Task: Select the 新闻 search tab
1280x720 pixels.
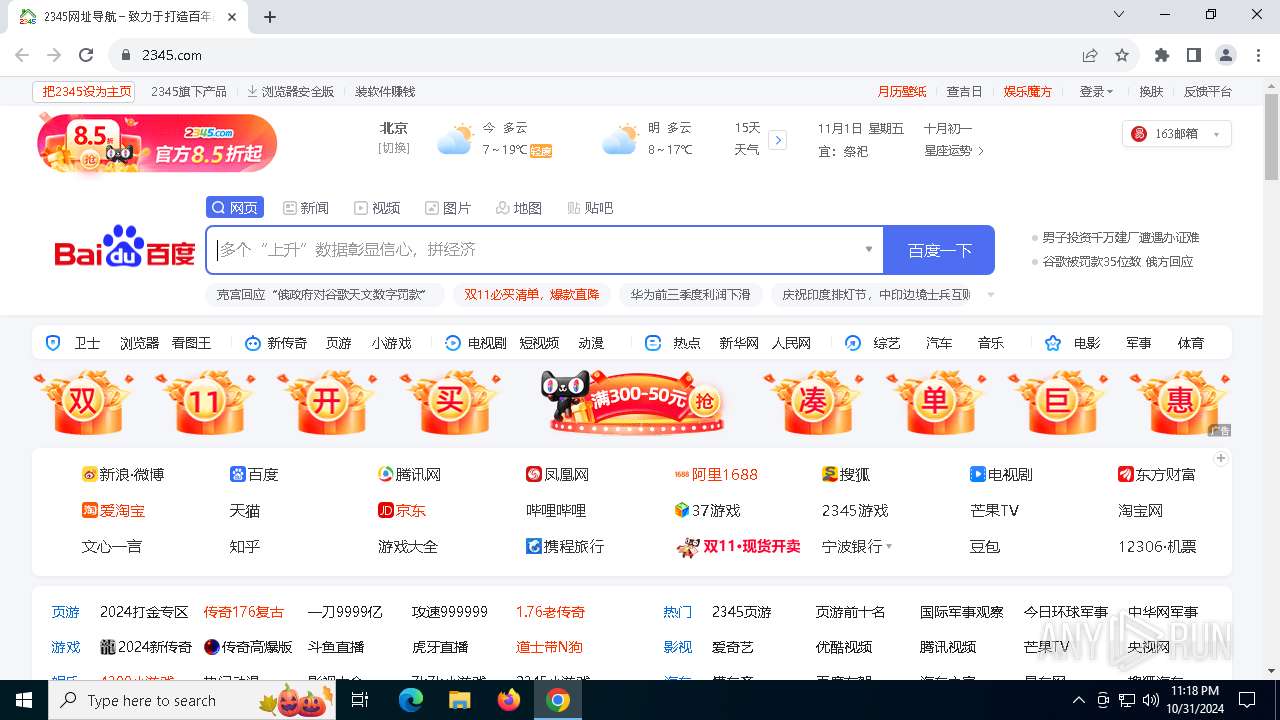Action: (306, 208)
